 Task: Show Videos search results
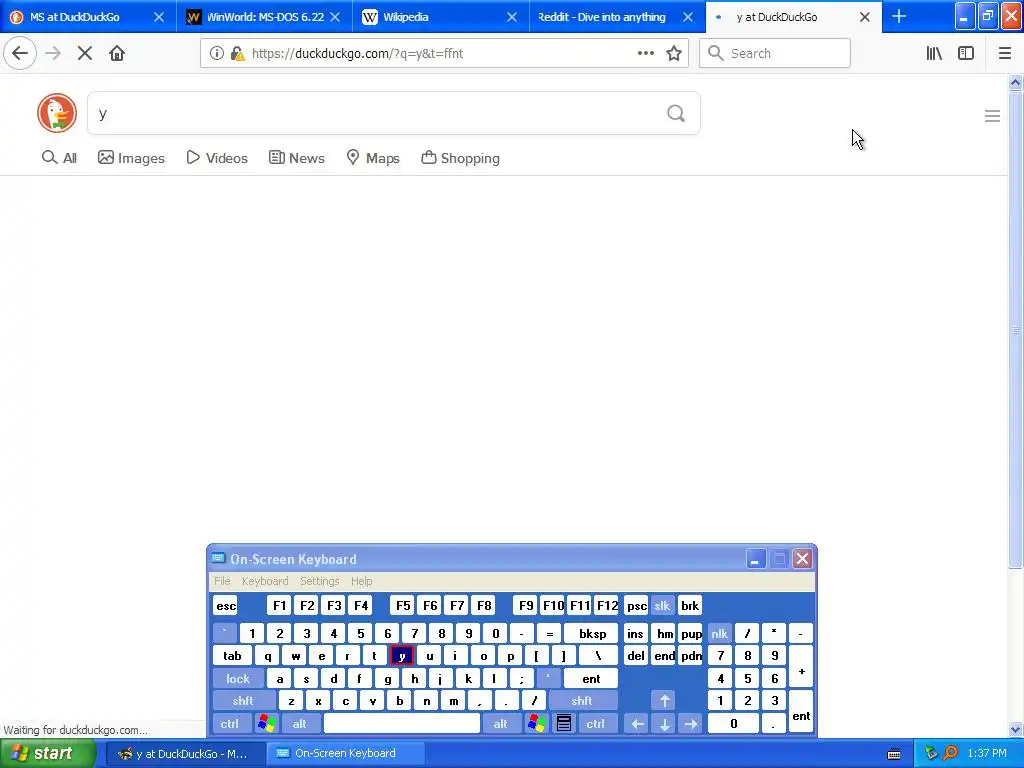(217, 158)
